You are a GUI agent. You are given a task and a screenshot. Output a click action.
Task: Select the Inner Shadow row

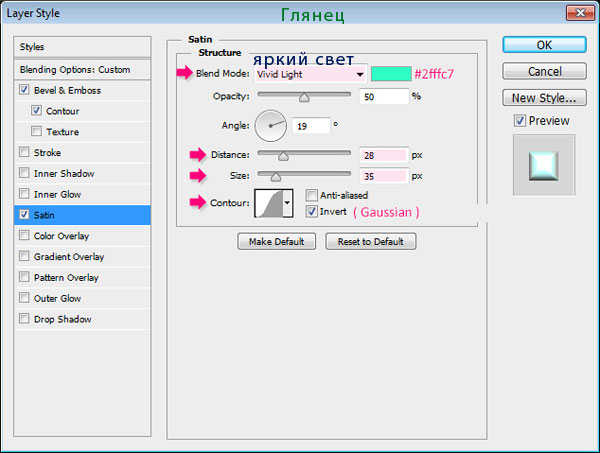pos(82,173)
